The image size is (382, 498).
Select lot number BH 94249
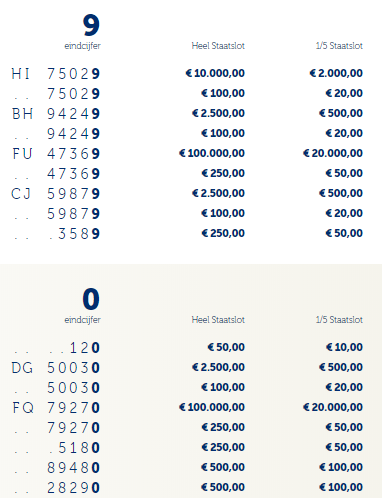pyautogui.click(x=56, y=114)
